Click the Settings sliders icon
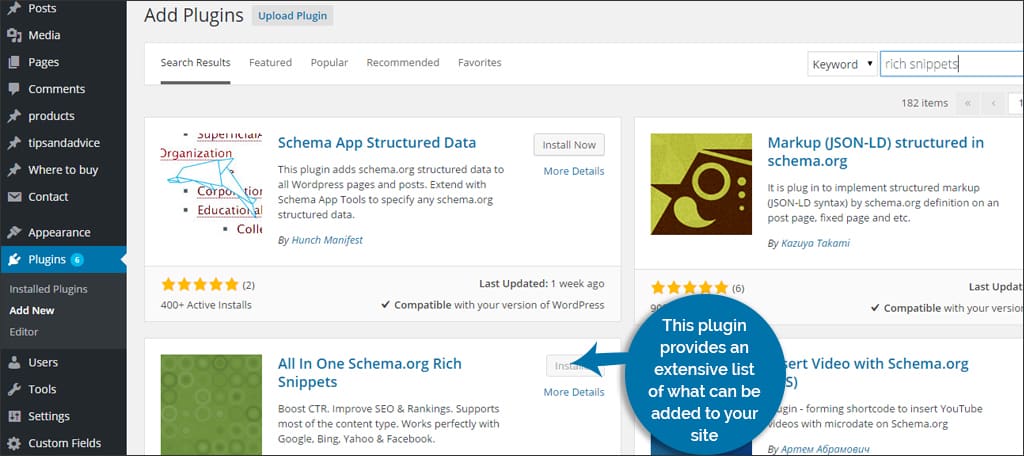 (14, 416)
